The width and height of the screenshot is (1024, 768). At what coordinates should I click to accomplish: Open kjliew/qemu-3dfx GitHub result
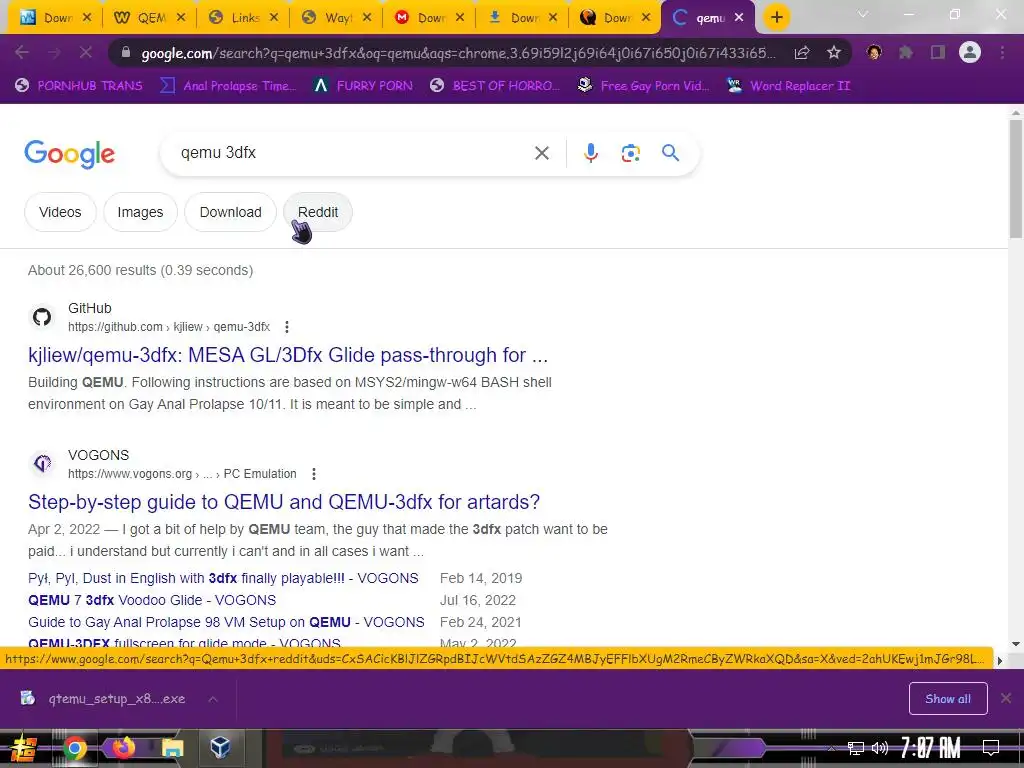288,355
